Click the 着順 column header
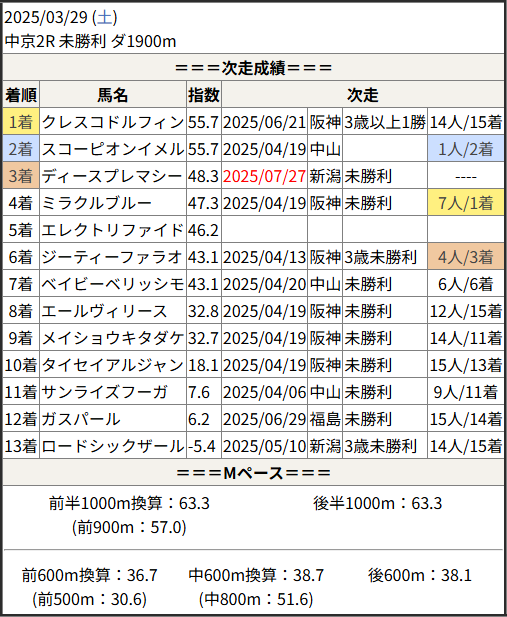 point(21,94)
